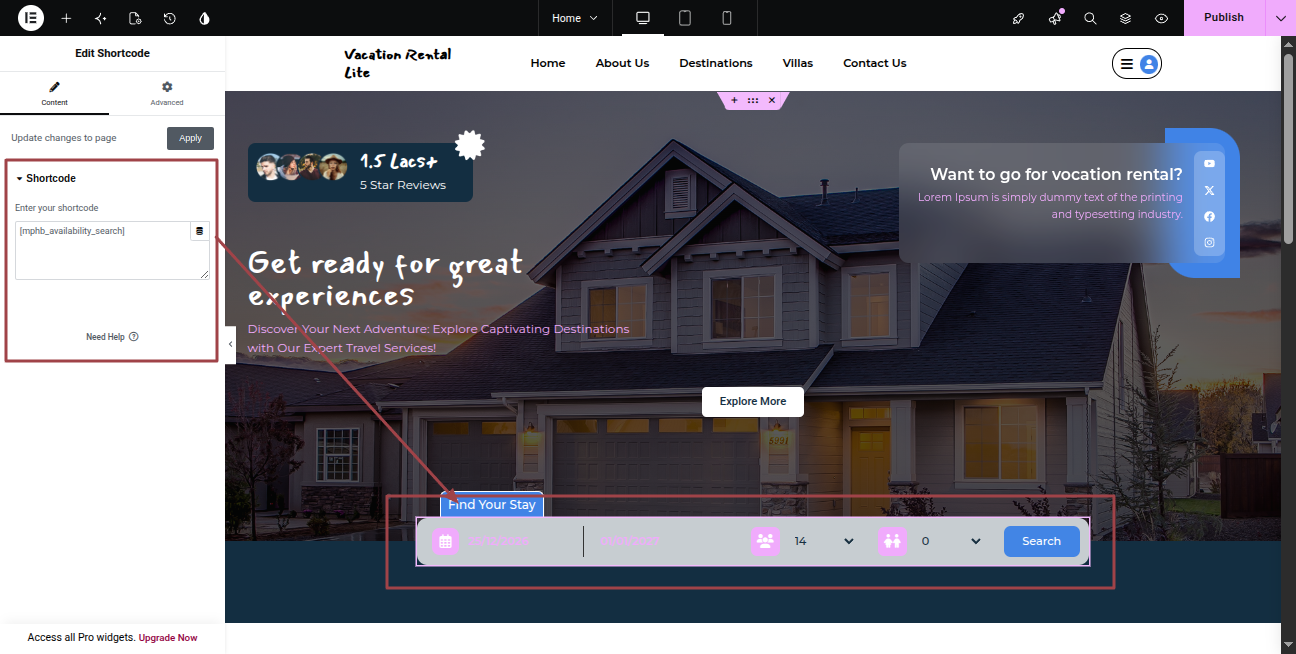
Task: Open the revision history icon
Action: 170,18
